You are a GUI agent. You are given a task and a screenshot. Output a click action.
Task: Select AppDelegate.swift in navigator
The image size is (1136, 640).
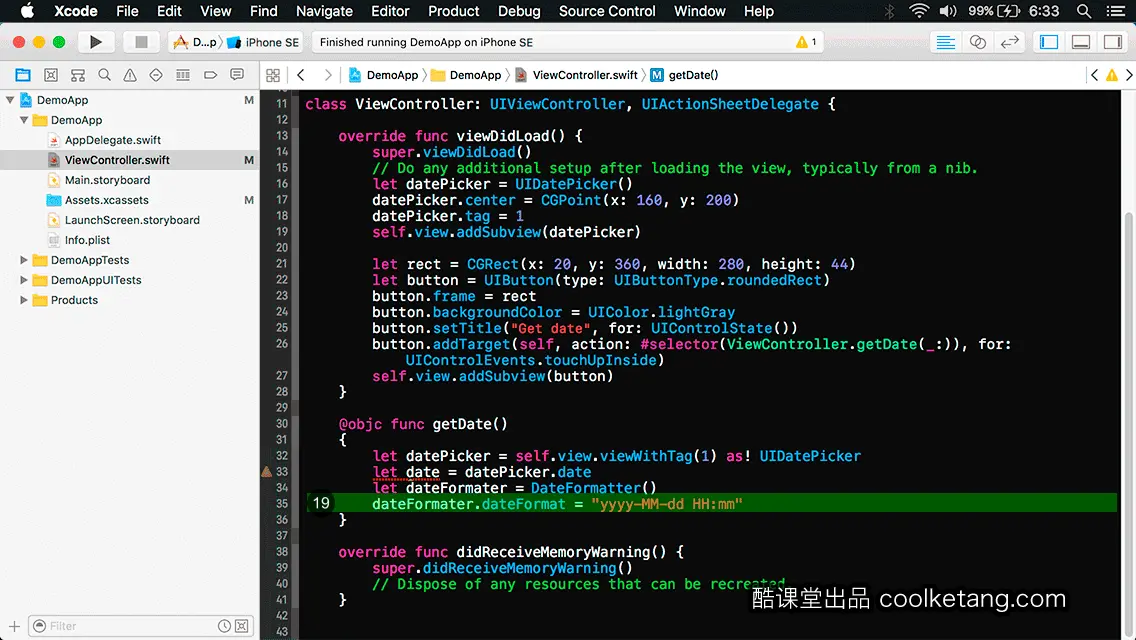coord(112,140)
